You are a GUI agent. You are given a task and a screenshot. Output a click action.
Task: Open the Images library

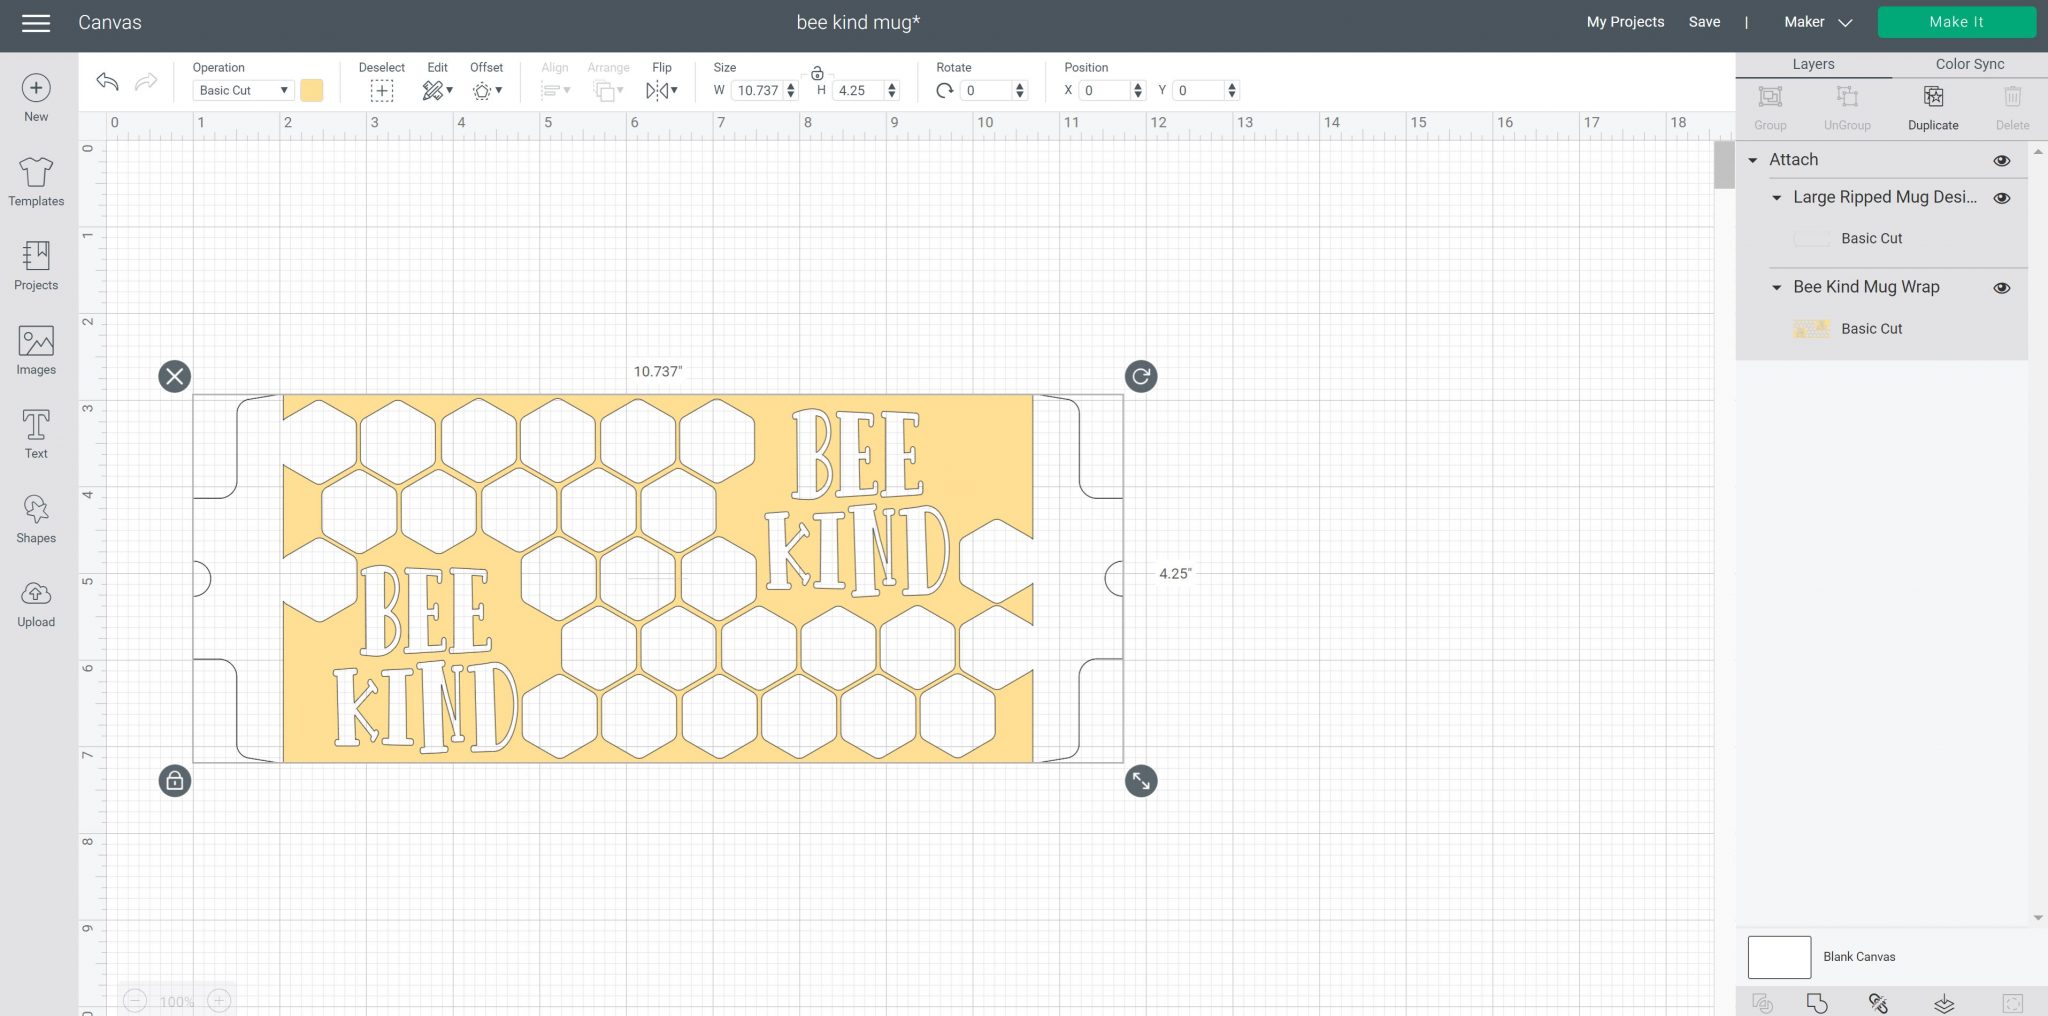[36, 350]
